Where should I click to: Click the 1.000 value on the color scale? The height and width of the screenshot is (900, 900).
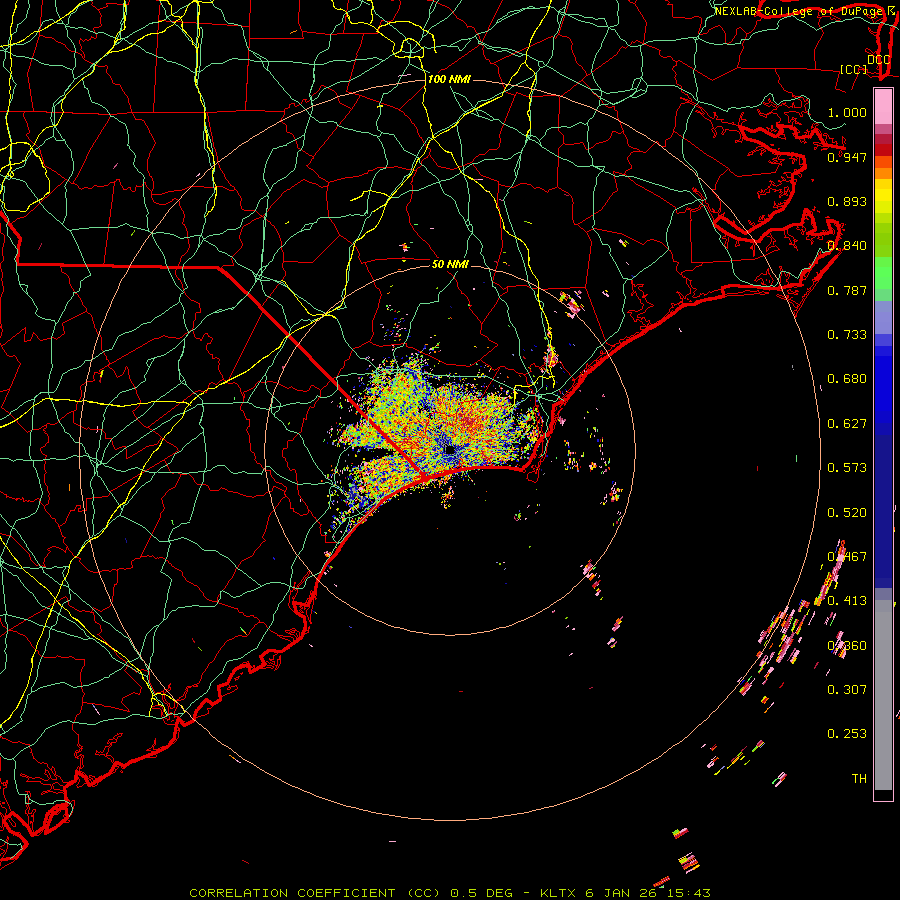coord(847,112)
